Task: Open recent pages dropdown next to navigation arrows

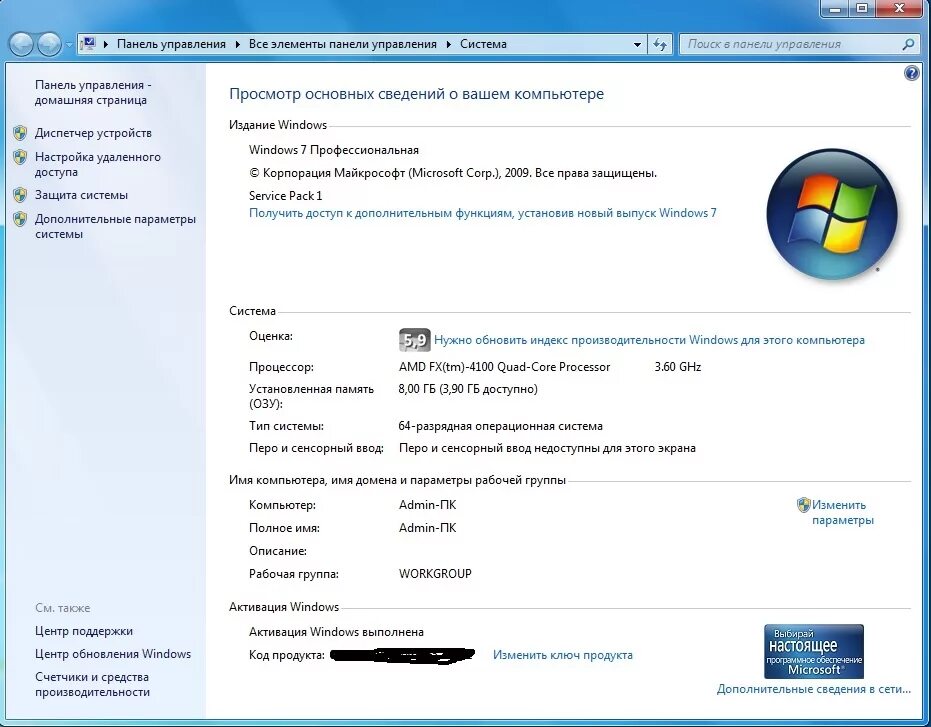Action: point(68,45)
